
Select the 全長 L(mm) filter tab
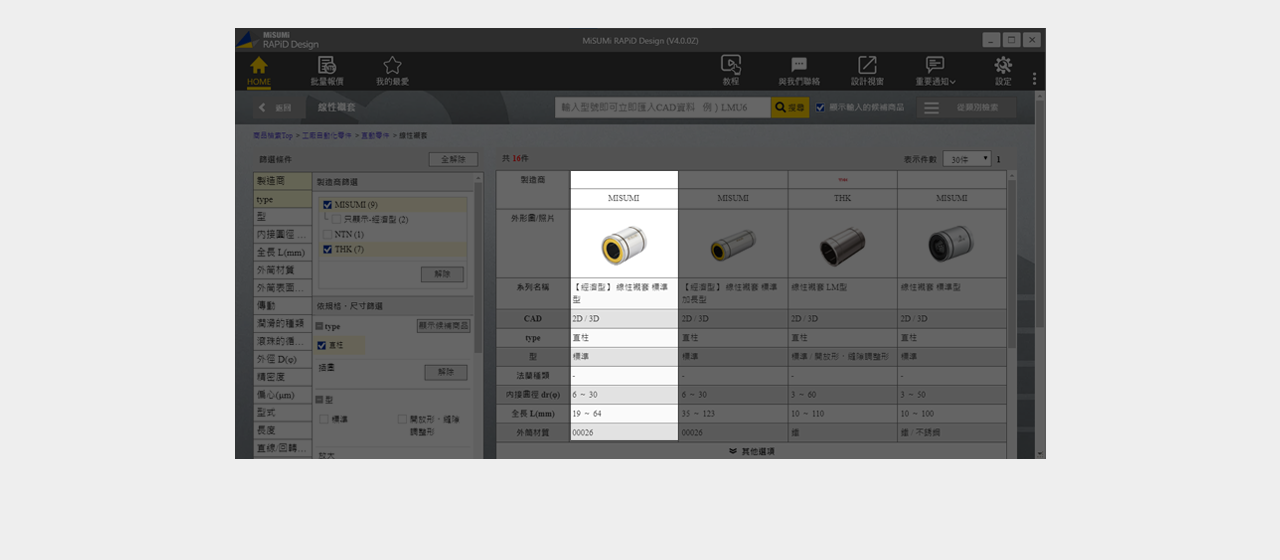282,252
